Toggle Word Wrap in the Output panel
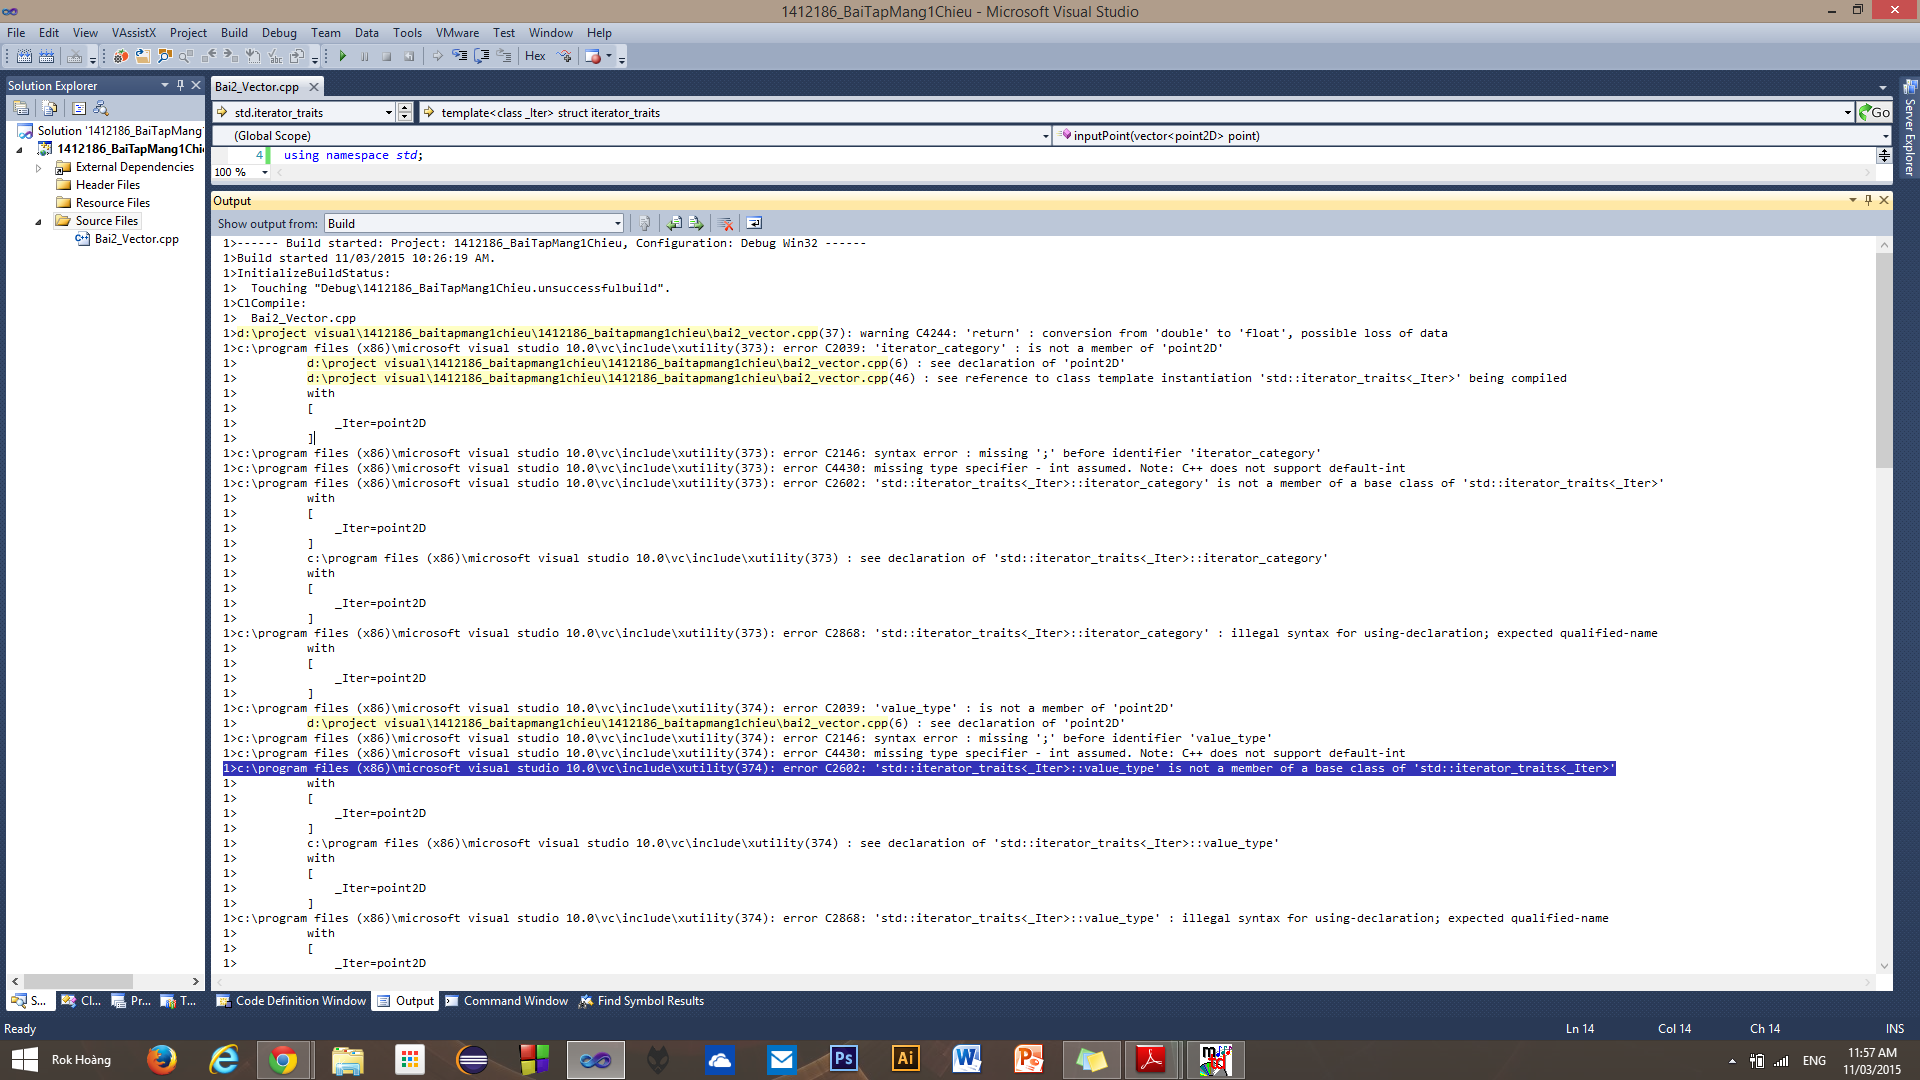1920x1080 pixels. 755,223
